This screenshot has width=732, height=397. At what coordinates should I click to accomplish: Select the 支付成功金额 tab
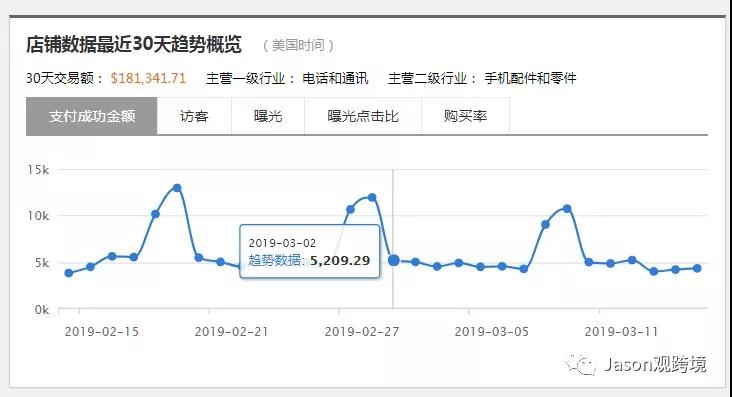(x=92, y=116)
